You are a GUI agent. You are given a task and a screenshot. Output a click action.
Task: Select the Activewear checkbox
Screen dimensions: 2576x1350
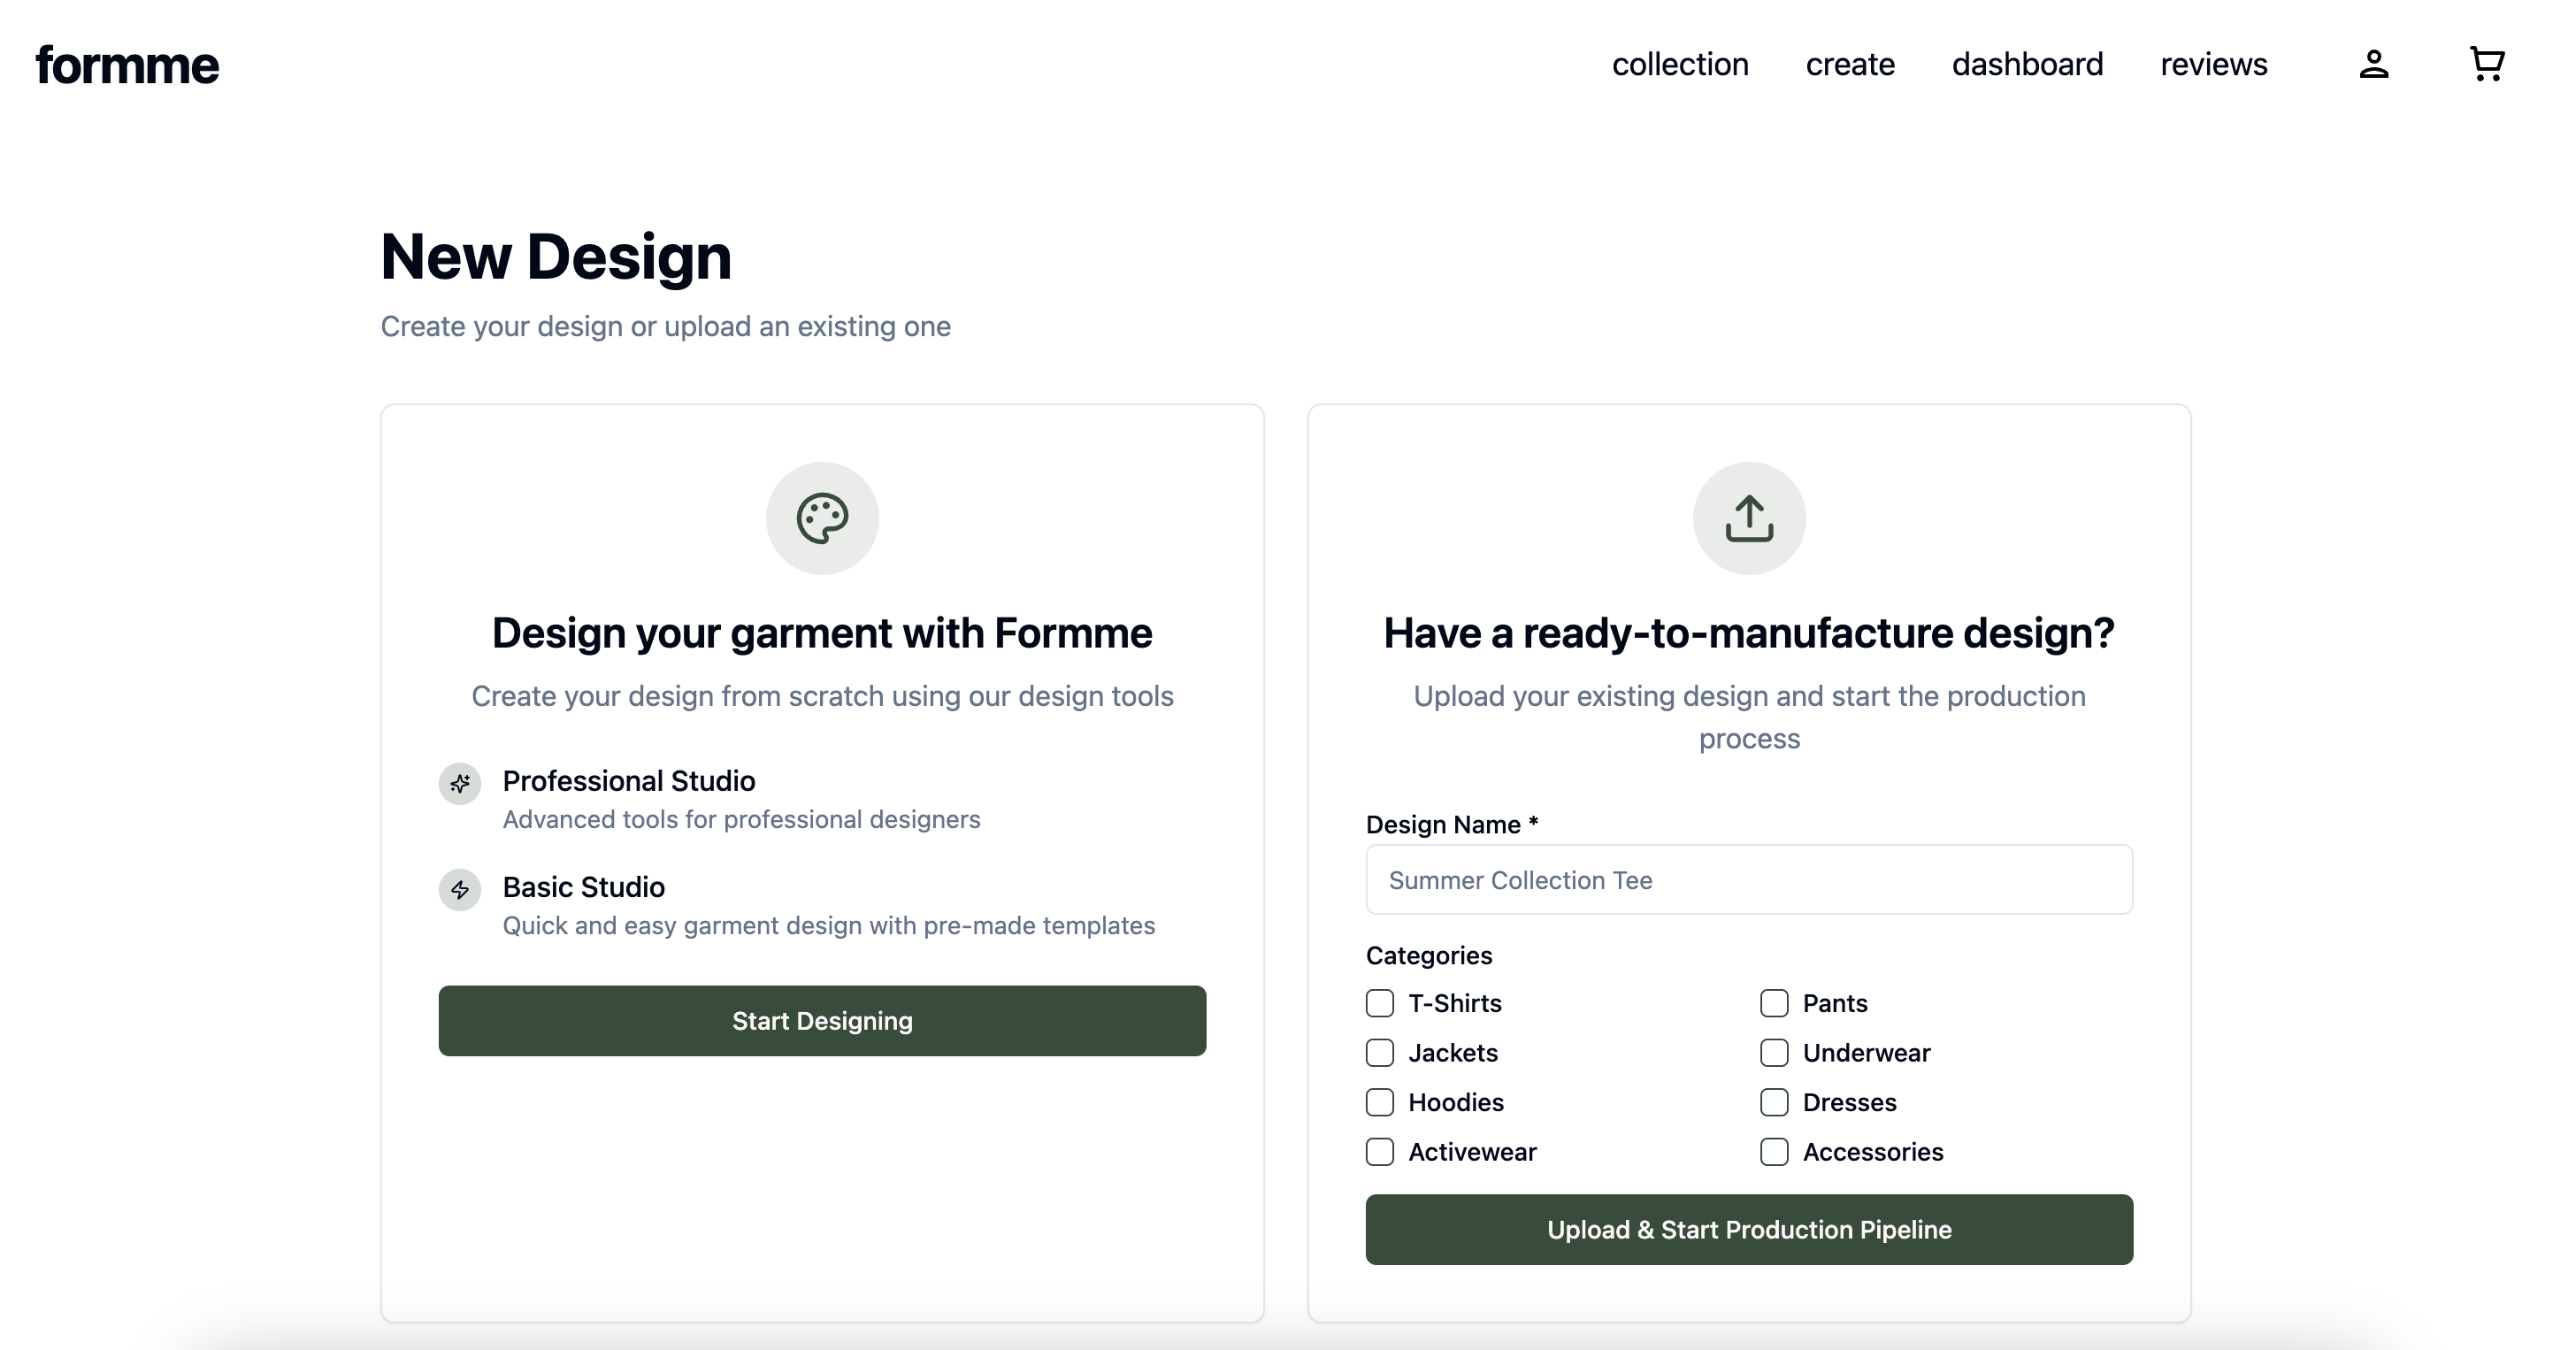click(1380, 1152)
